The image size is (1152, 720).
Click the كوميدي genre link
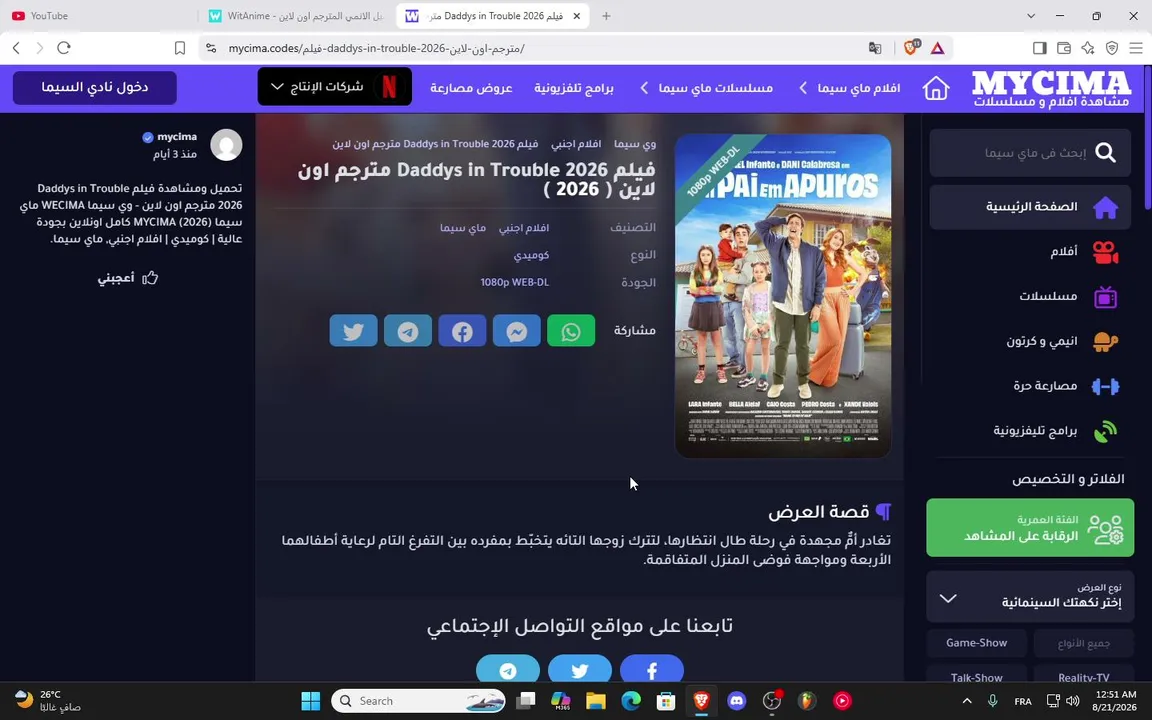531,255
